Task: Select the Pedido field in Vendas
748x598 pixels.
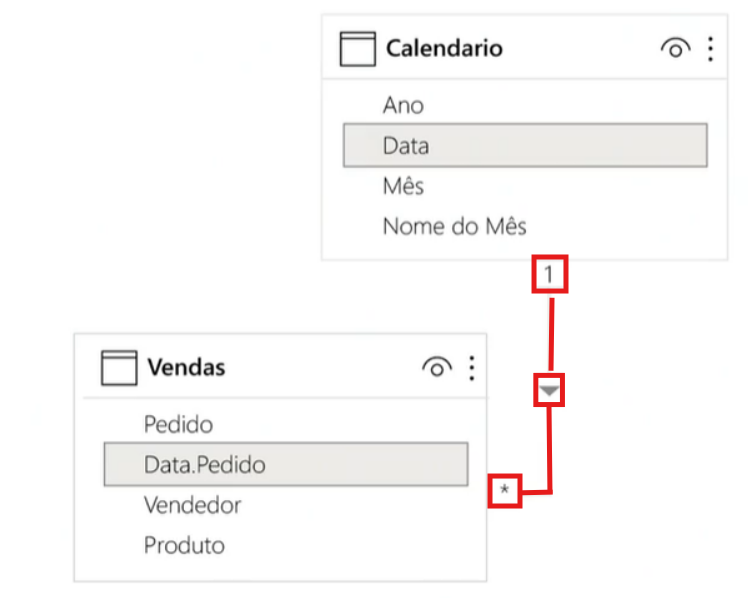Action: click(x=178, y=424)
